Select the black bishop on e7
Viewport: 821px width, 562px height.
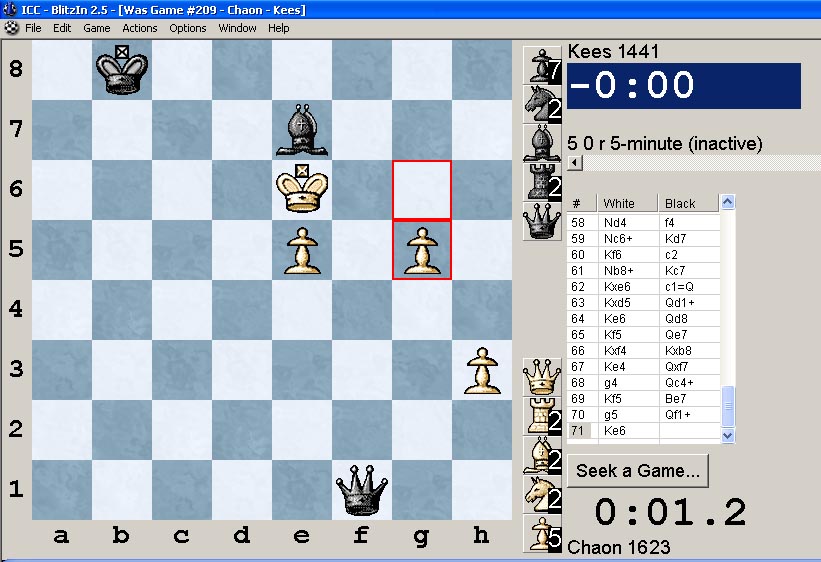tap(302, 130)
